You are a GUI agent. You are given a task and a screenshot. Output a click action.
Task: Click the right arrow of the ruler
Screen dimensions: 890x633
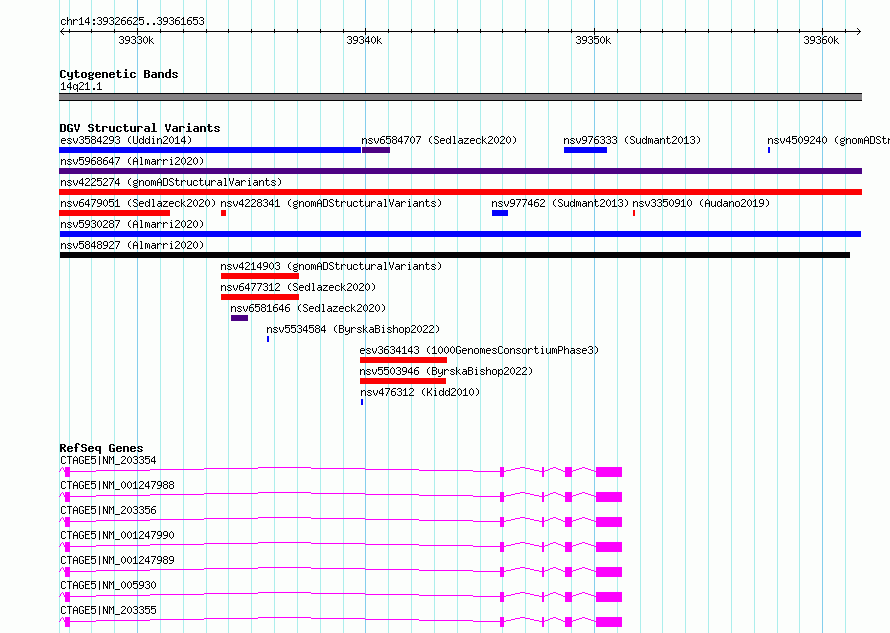(858, 31)
